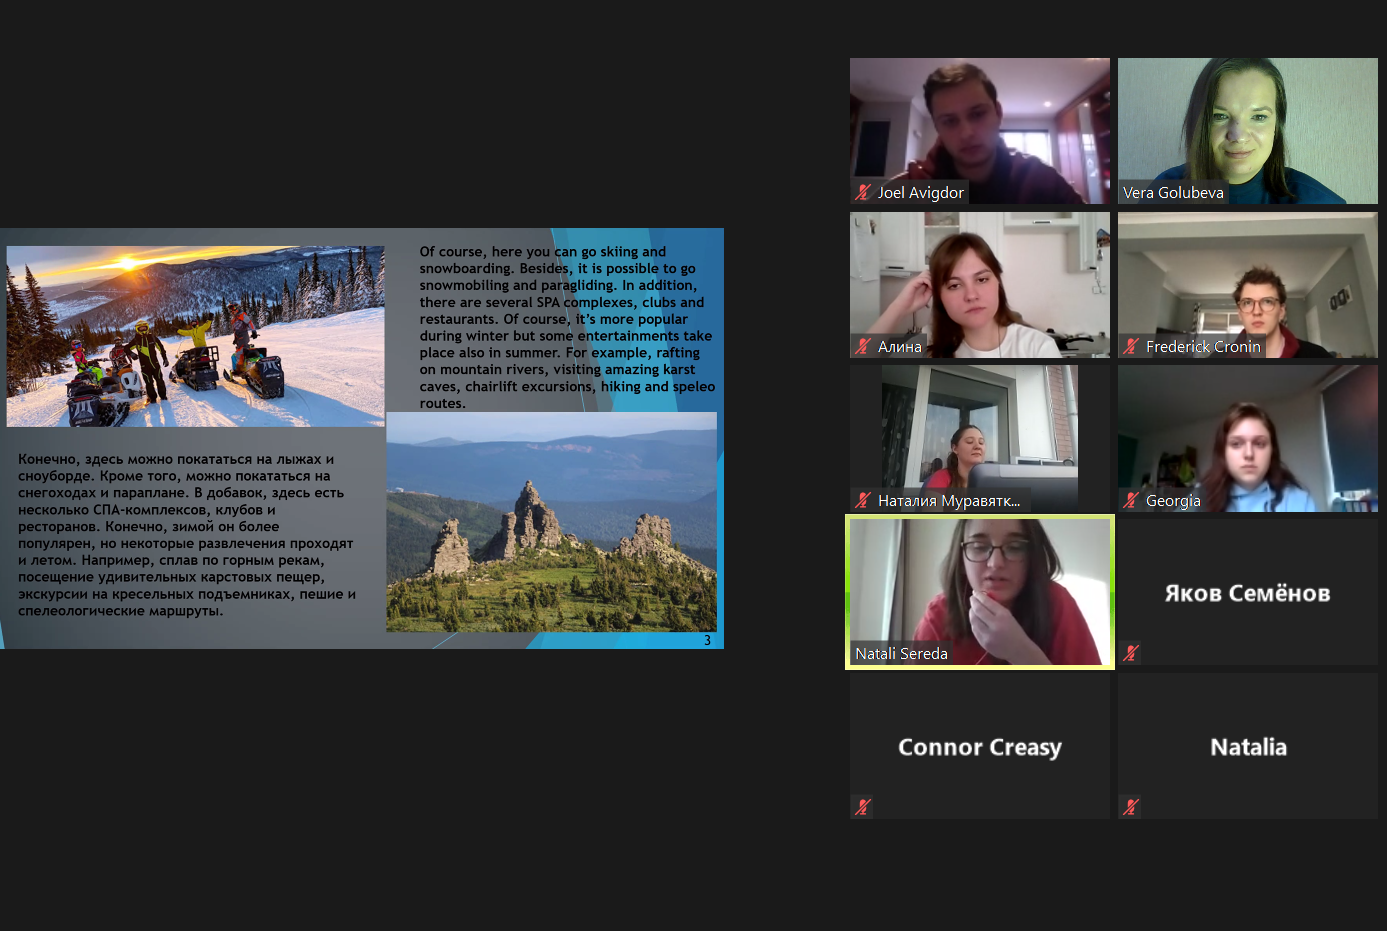Click Connor Creasy's muted microphone icon

(x=863, y=807)
